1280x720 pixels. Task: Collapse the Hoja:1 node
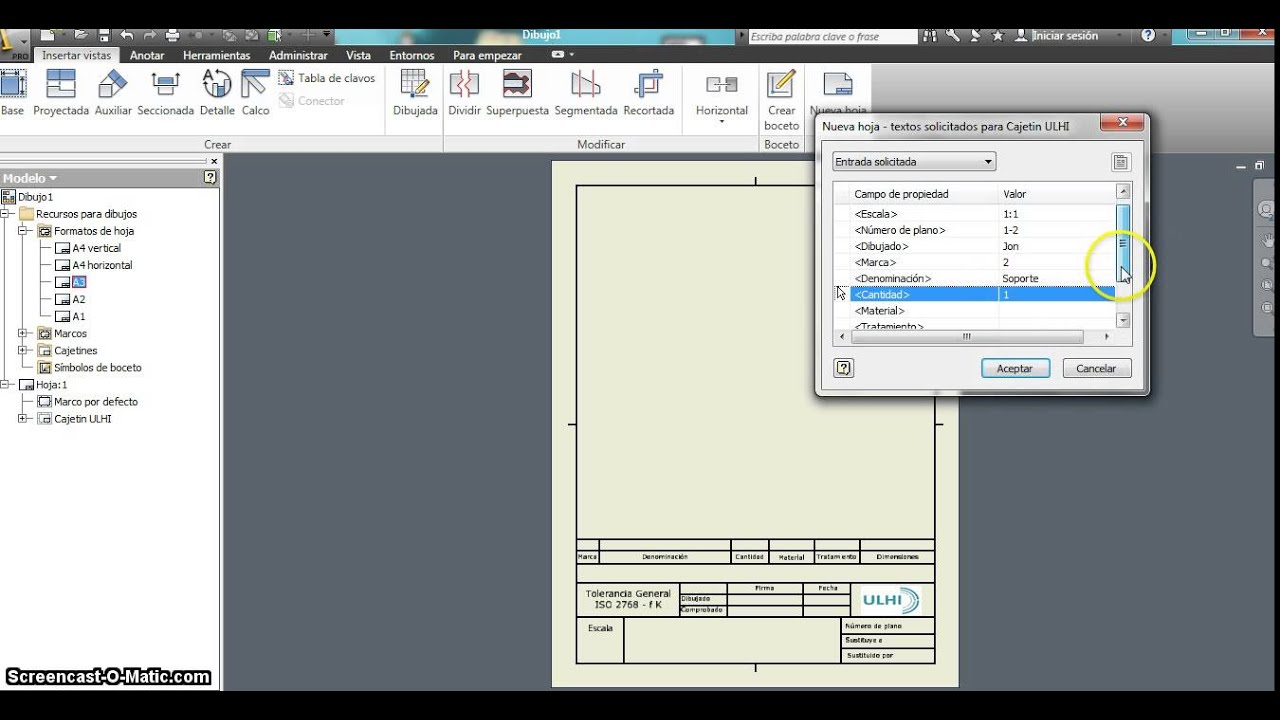click(x=6, y=384)
